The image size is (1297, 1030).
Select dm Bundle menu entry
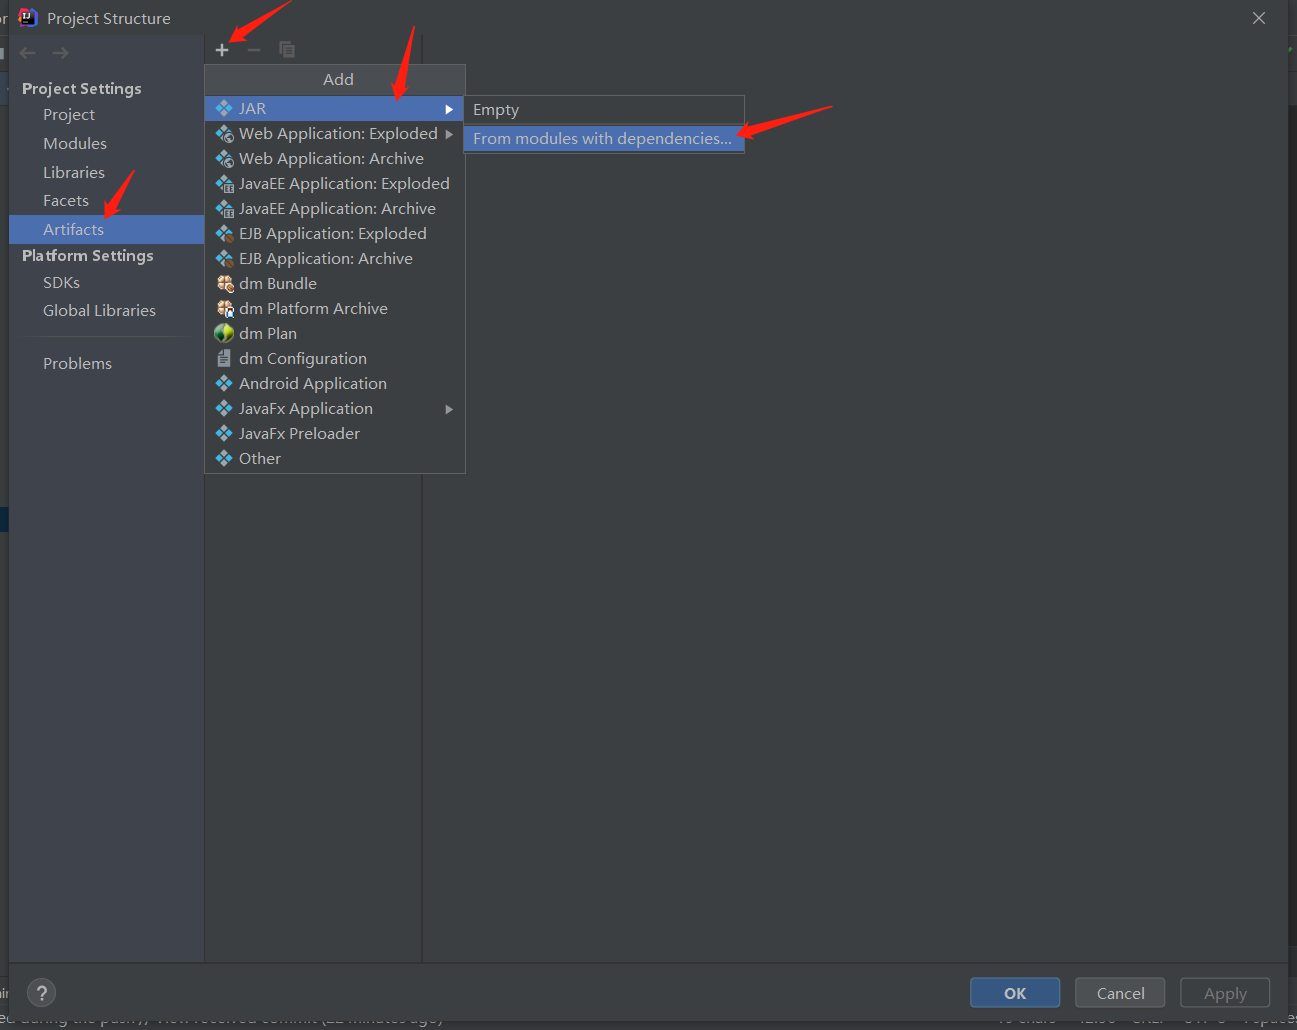click(x=334, y=283)
